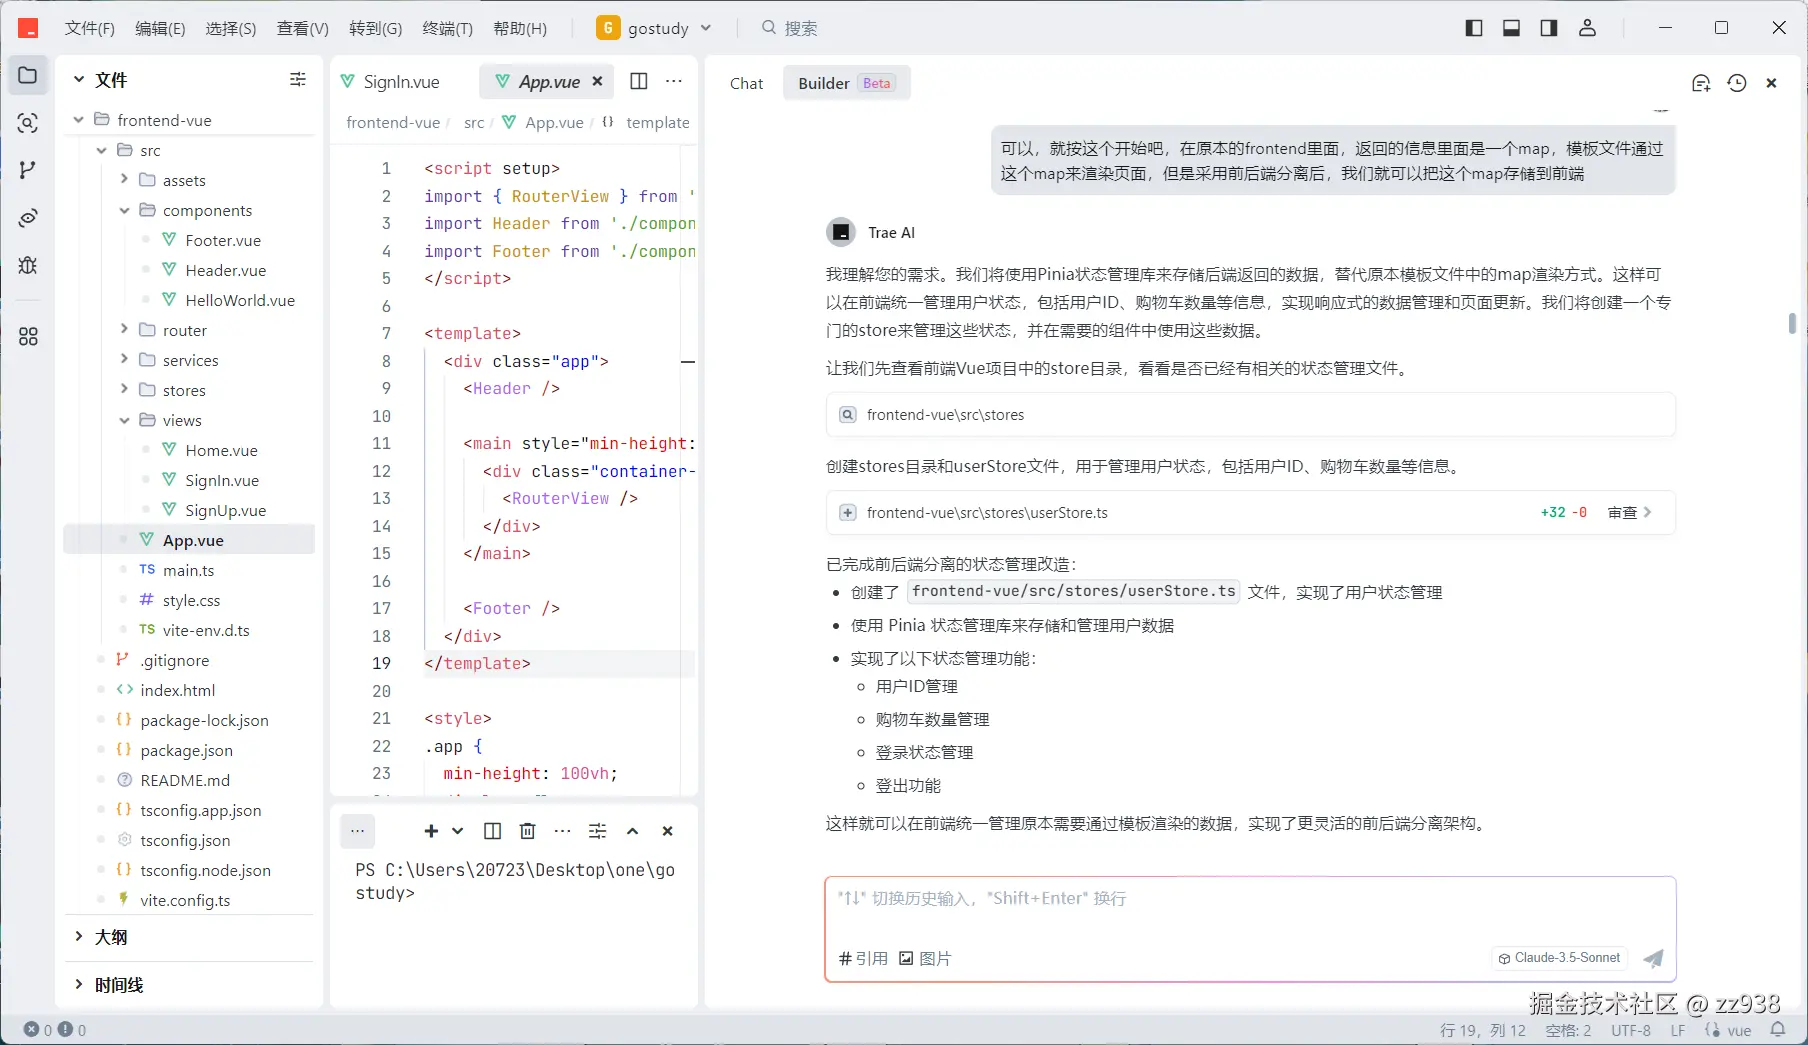The image size is (1808, 1045).
Task: Close the terminal panel
Action: coord(668,831)
